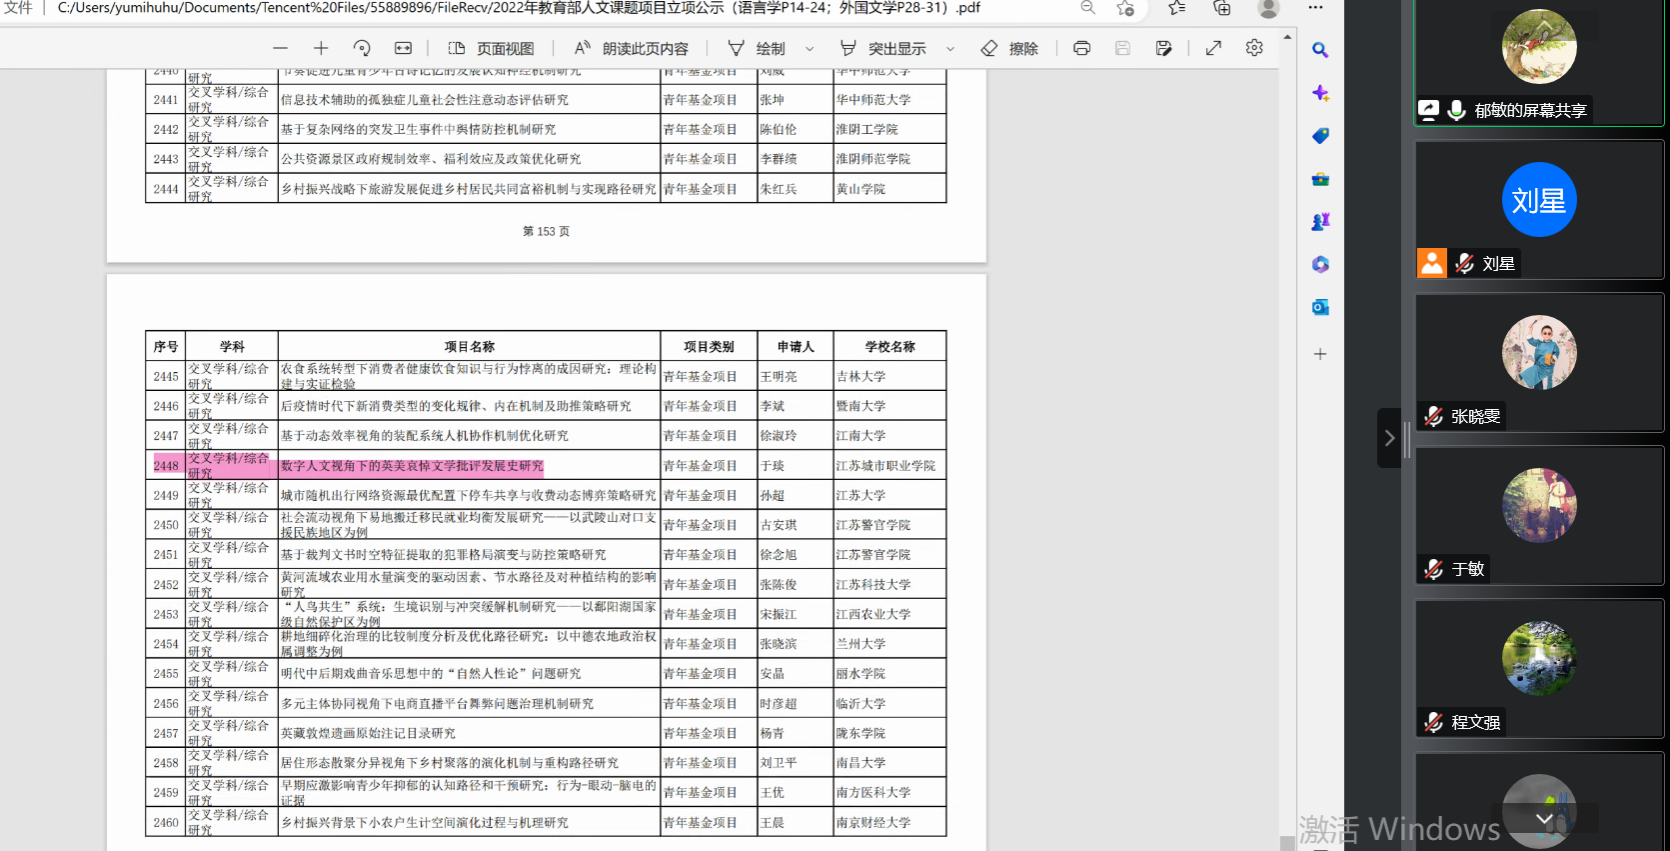Screen dimensions: 1670x851
Task: Click project title 英藏敦煌遗画原始注记目录研究
Action: (368, 733)
